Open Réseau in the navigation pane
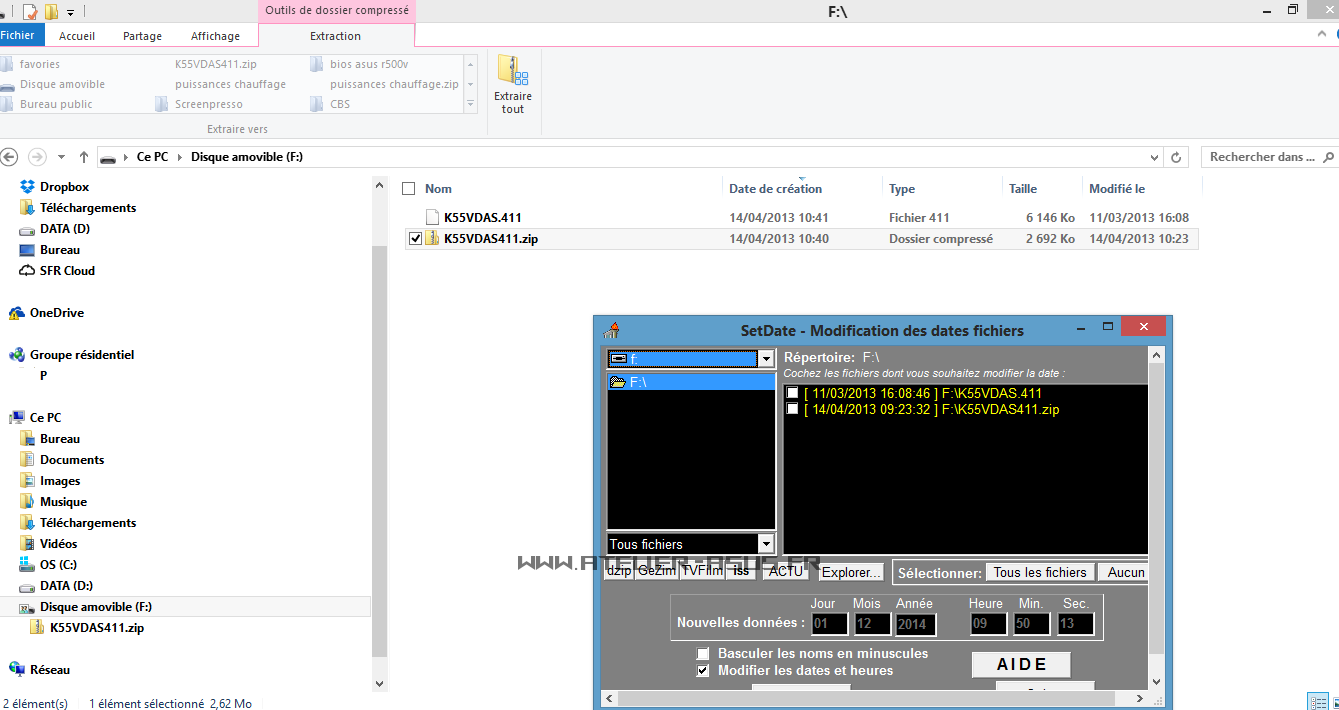This screenshot has width=1339, height=710. tap(50, 670)
